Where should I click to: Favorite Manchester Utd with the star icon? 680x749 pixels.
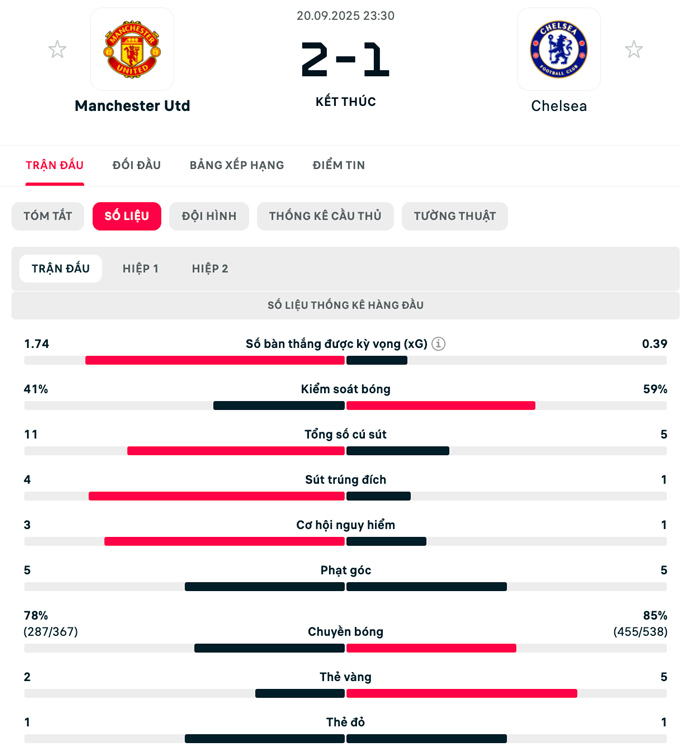(58, 49)
